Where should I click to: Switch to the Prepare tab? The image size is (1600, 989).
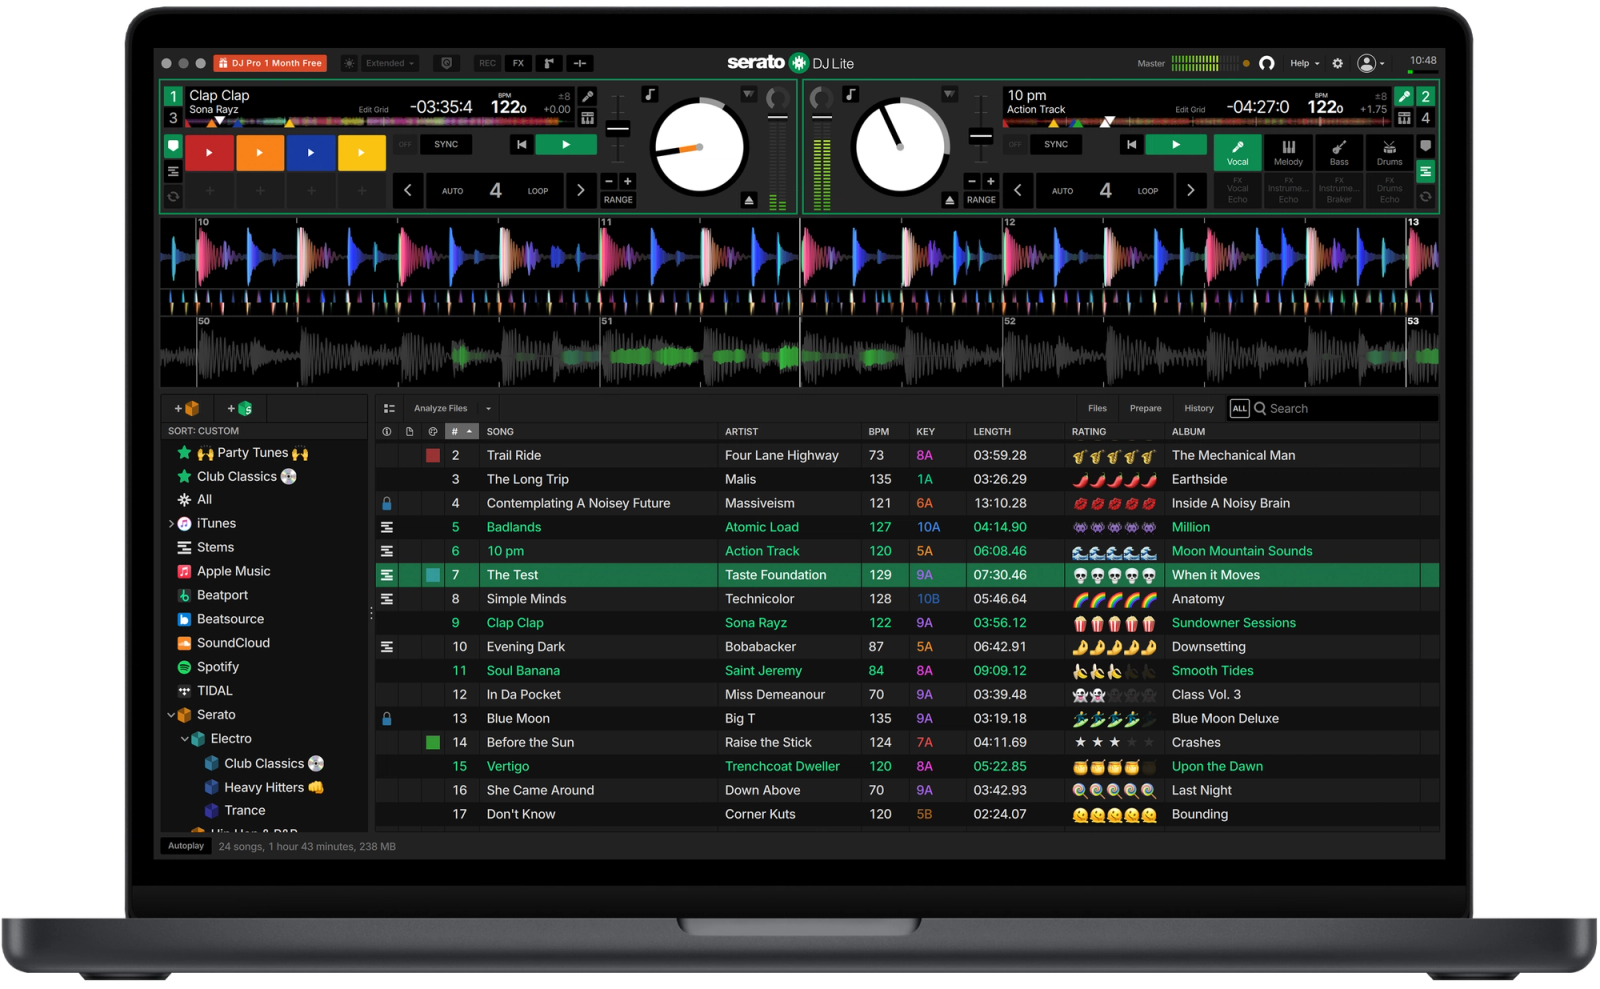pyautogui.click(x=1145, y=408)
